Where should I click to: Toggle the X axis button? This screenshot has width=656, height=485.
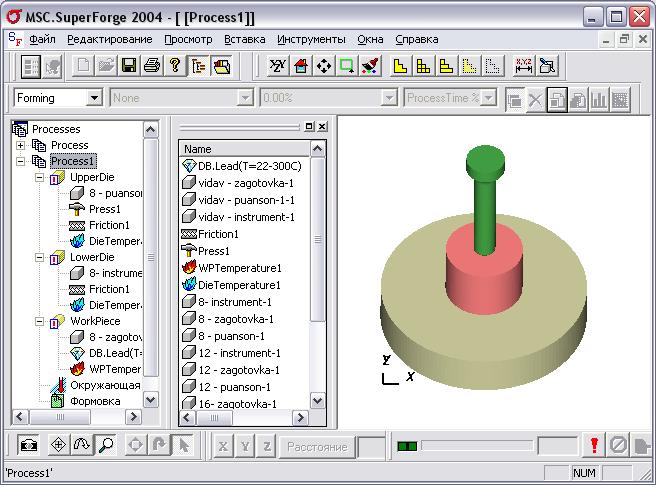pos(223,446)
